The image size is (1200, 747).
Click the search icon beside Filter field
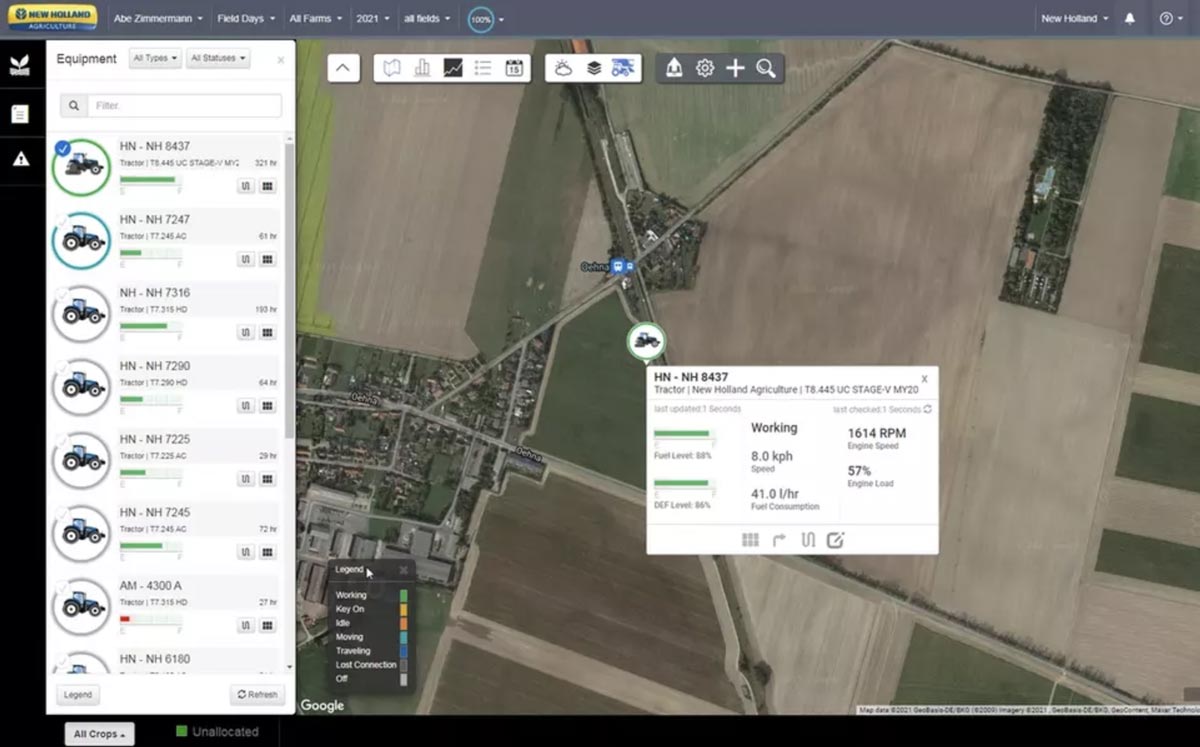73,105
